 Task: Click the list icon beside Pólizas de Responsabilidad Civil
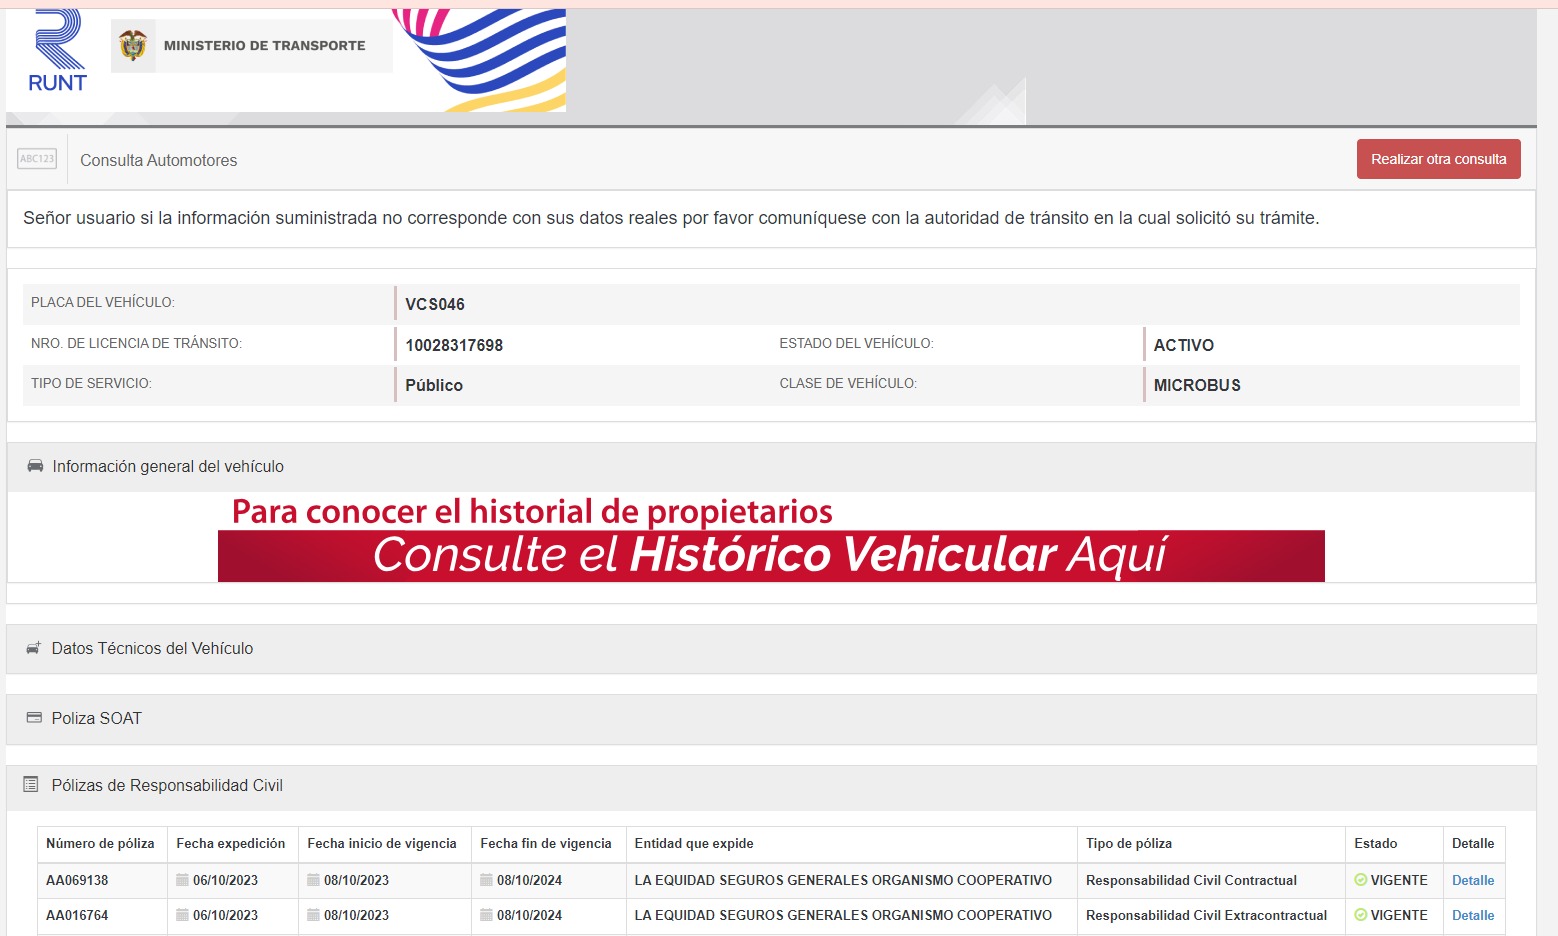31,785
